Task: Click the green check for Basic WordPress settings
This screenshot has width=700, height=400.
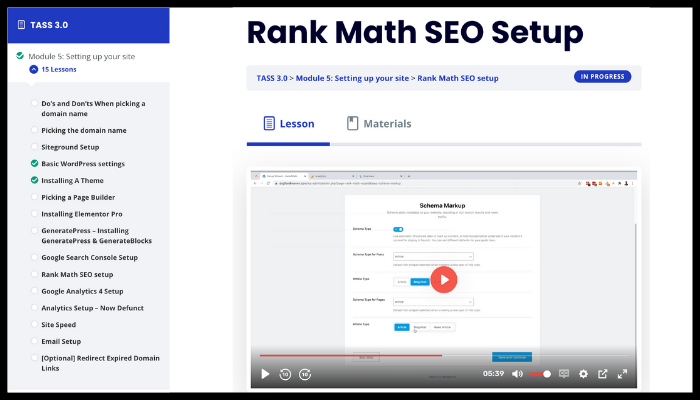Action: 34,163
